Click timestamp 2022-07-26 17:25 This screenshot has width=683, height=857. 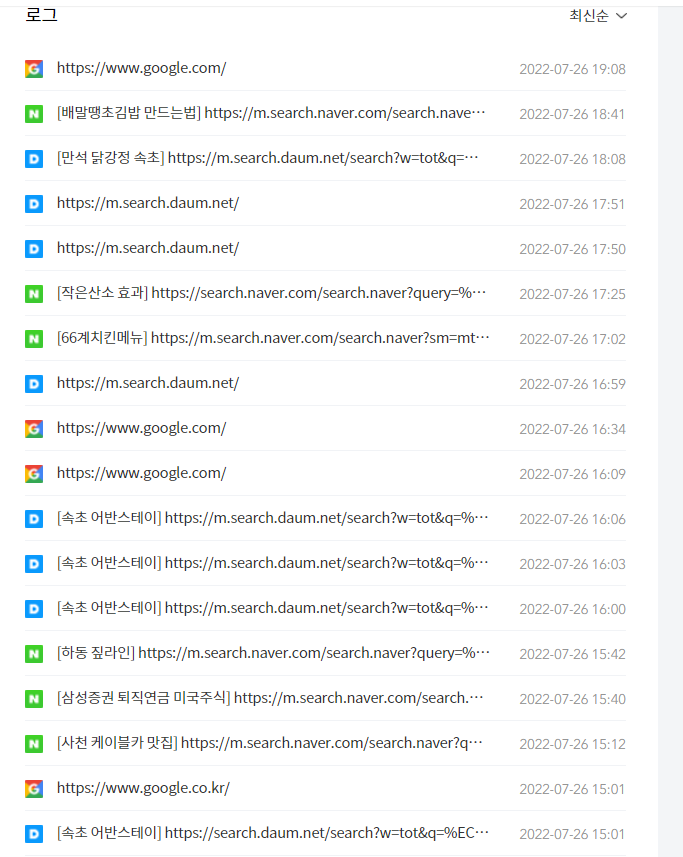[572, 294]
